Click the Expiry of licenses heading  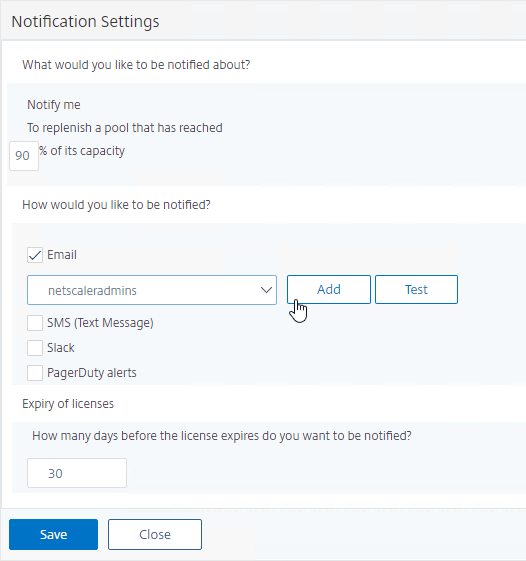coord(68,404)
